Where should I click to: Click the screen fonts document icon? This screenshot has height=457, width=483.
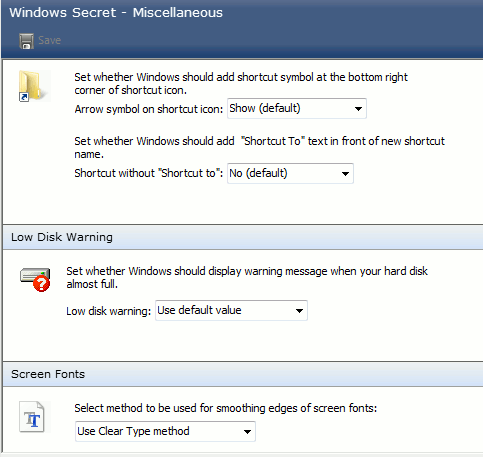(x=32, y=417)
